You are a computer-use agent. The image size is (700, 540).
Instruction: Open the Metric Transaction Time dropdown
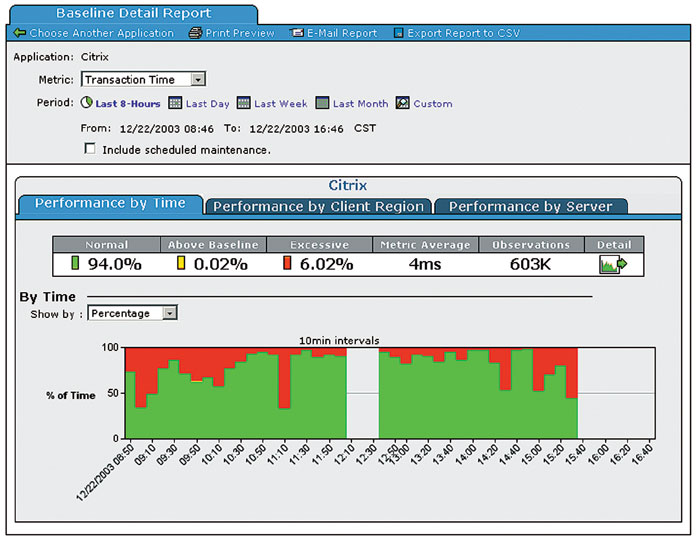point(197,79)
